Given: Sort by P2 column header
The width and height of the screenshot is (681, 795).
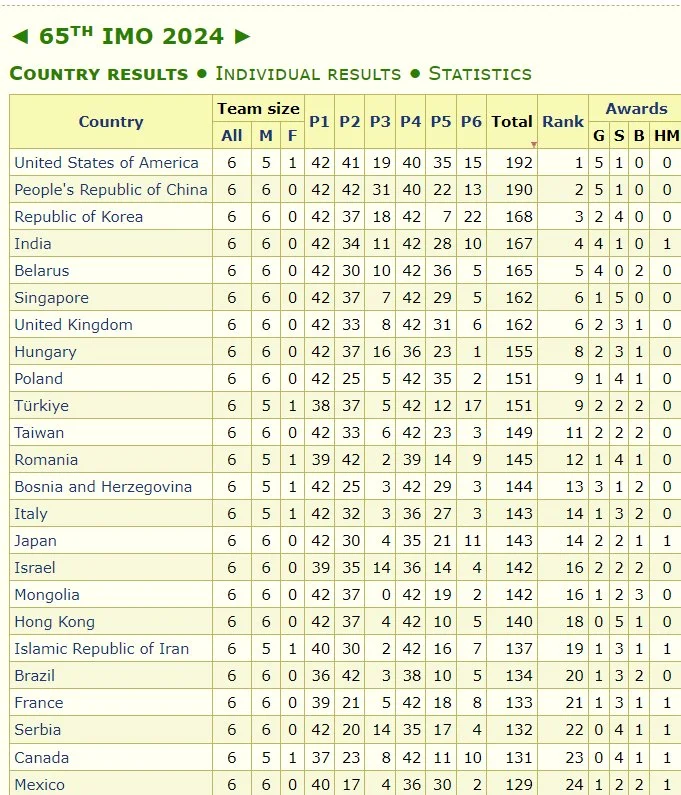Looking at the screenshot, I should (349, 122).
